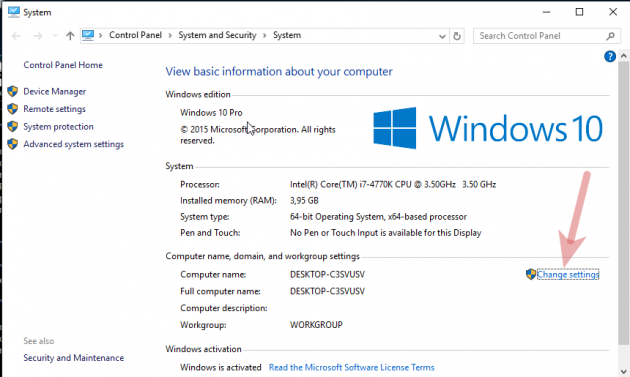Screen dimensions: 630x377
Task: Click Change settings link
Action: point(568,275)
